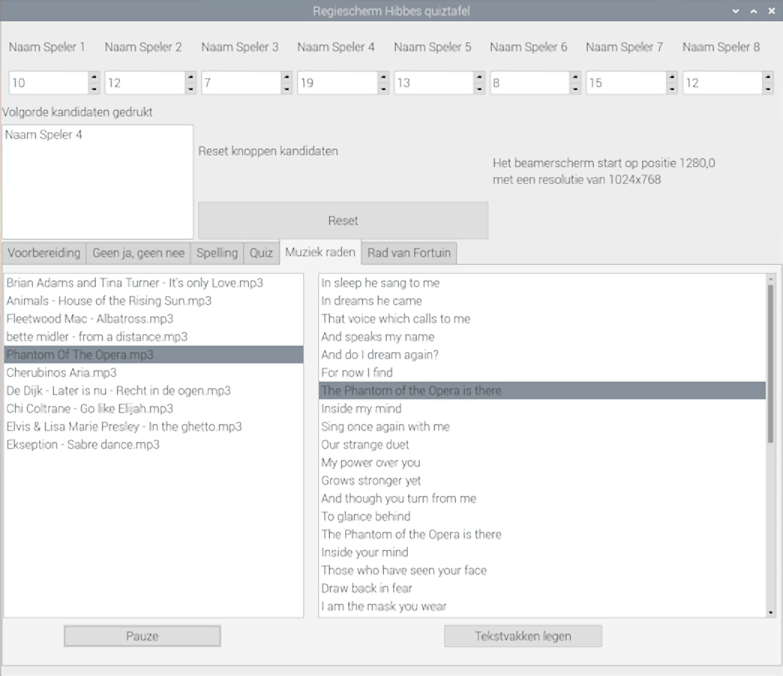Click the Tekstvakken legen button
The height and width of the screenshot is (676, 783).
(522, 636)
